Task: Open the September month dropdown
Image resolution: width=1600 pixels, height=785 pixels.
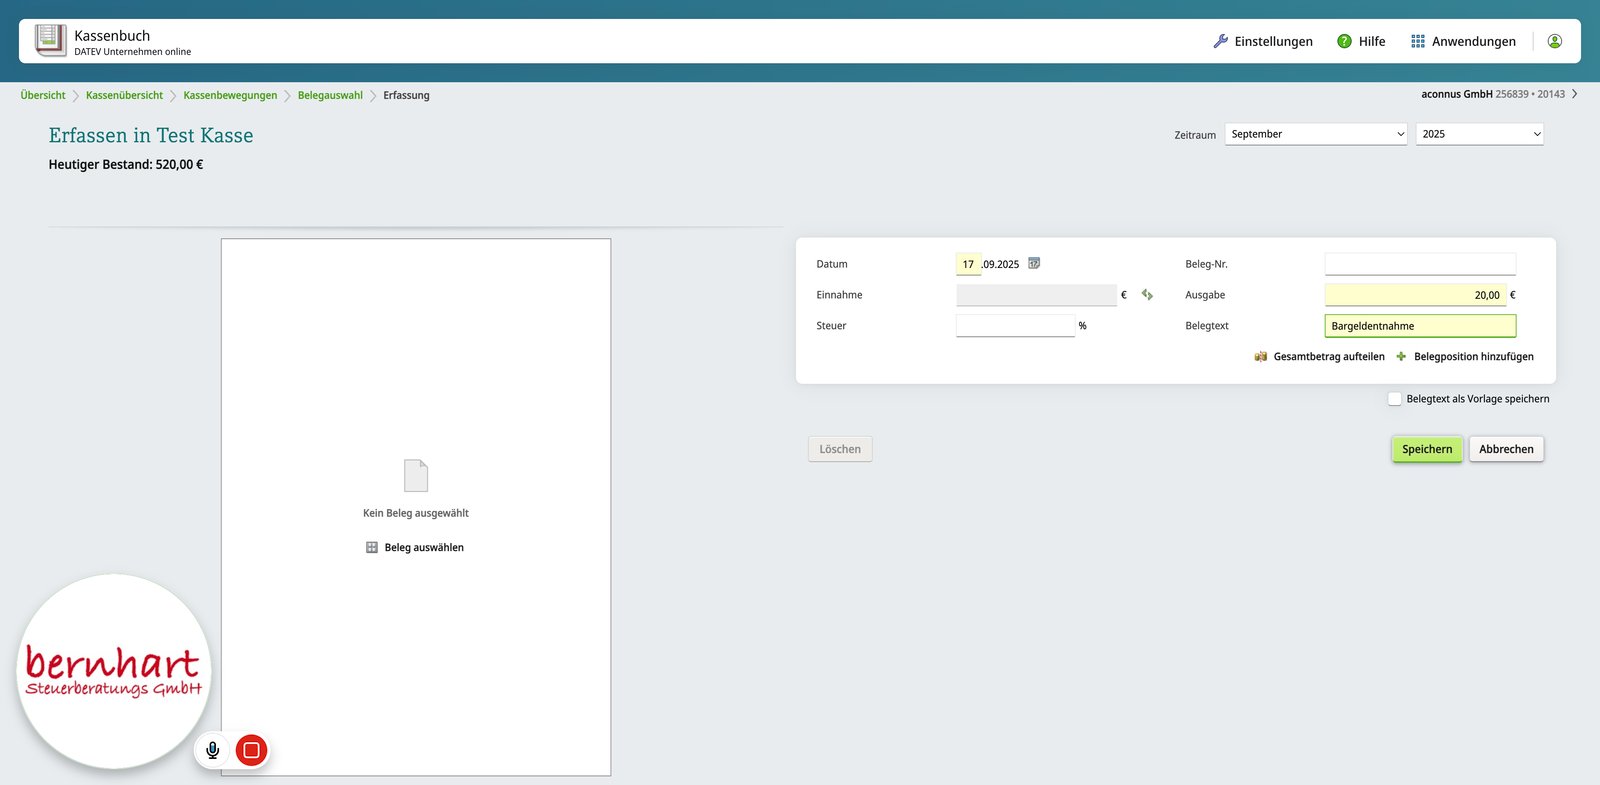Action: tap(1316, 134)
